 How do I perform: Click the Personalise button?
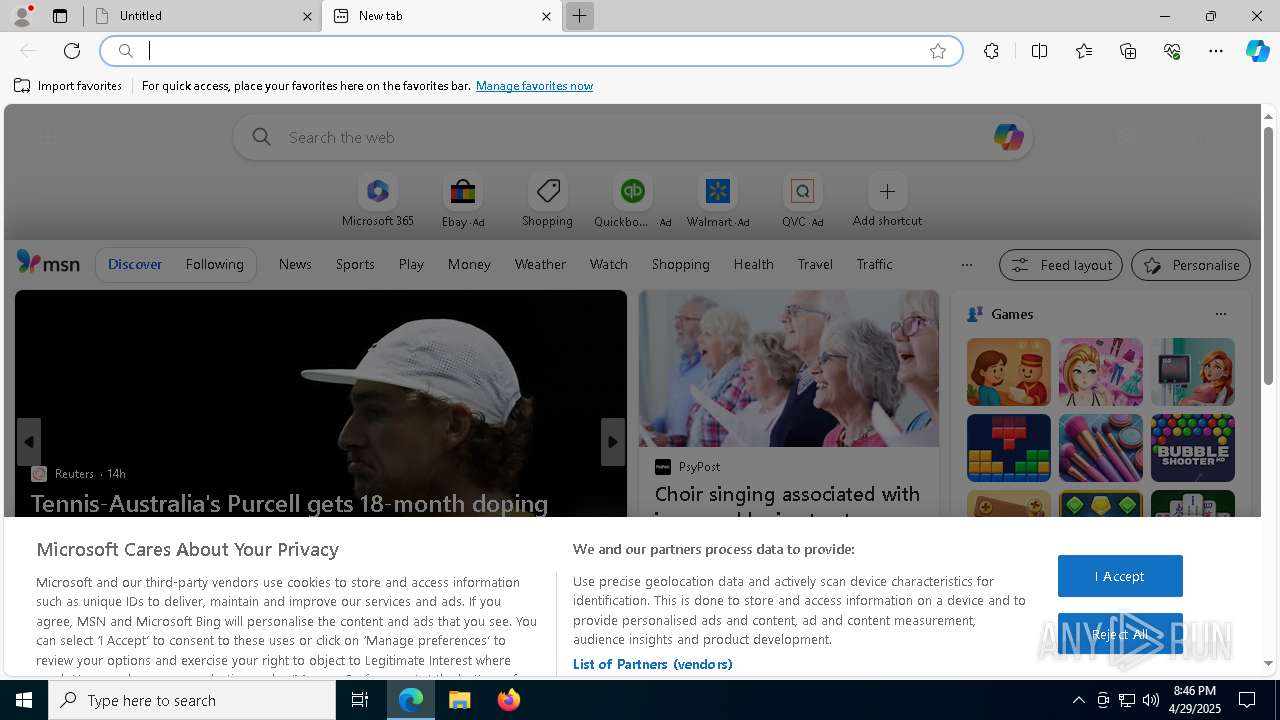pyautogui.click(x=1191, y=265)
